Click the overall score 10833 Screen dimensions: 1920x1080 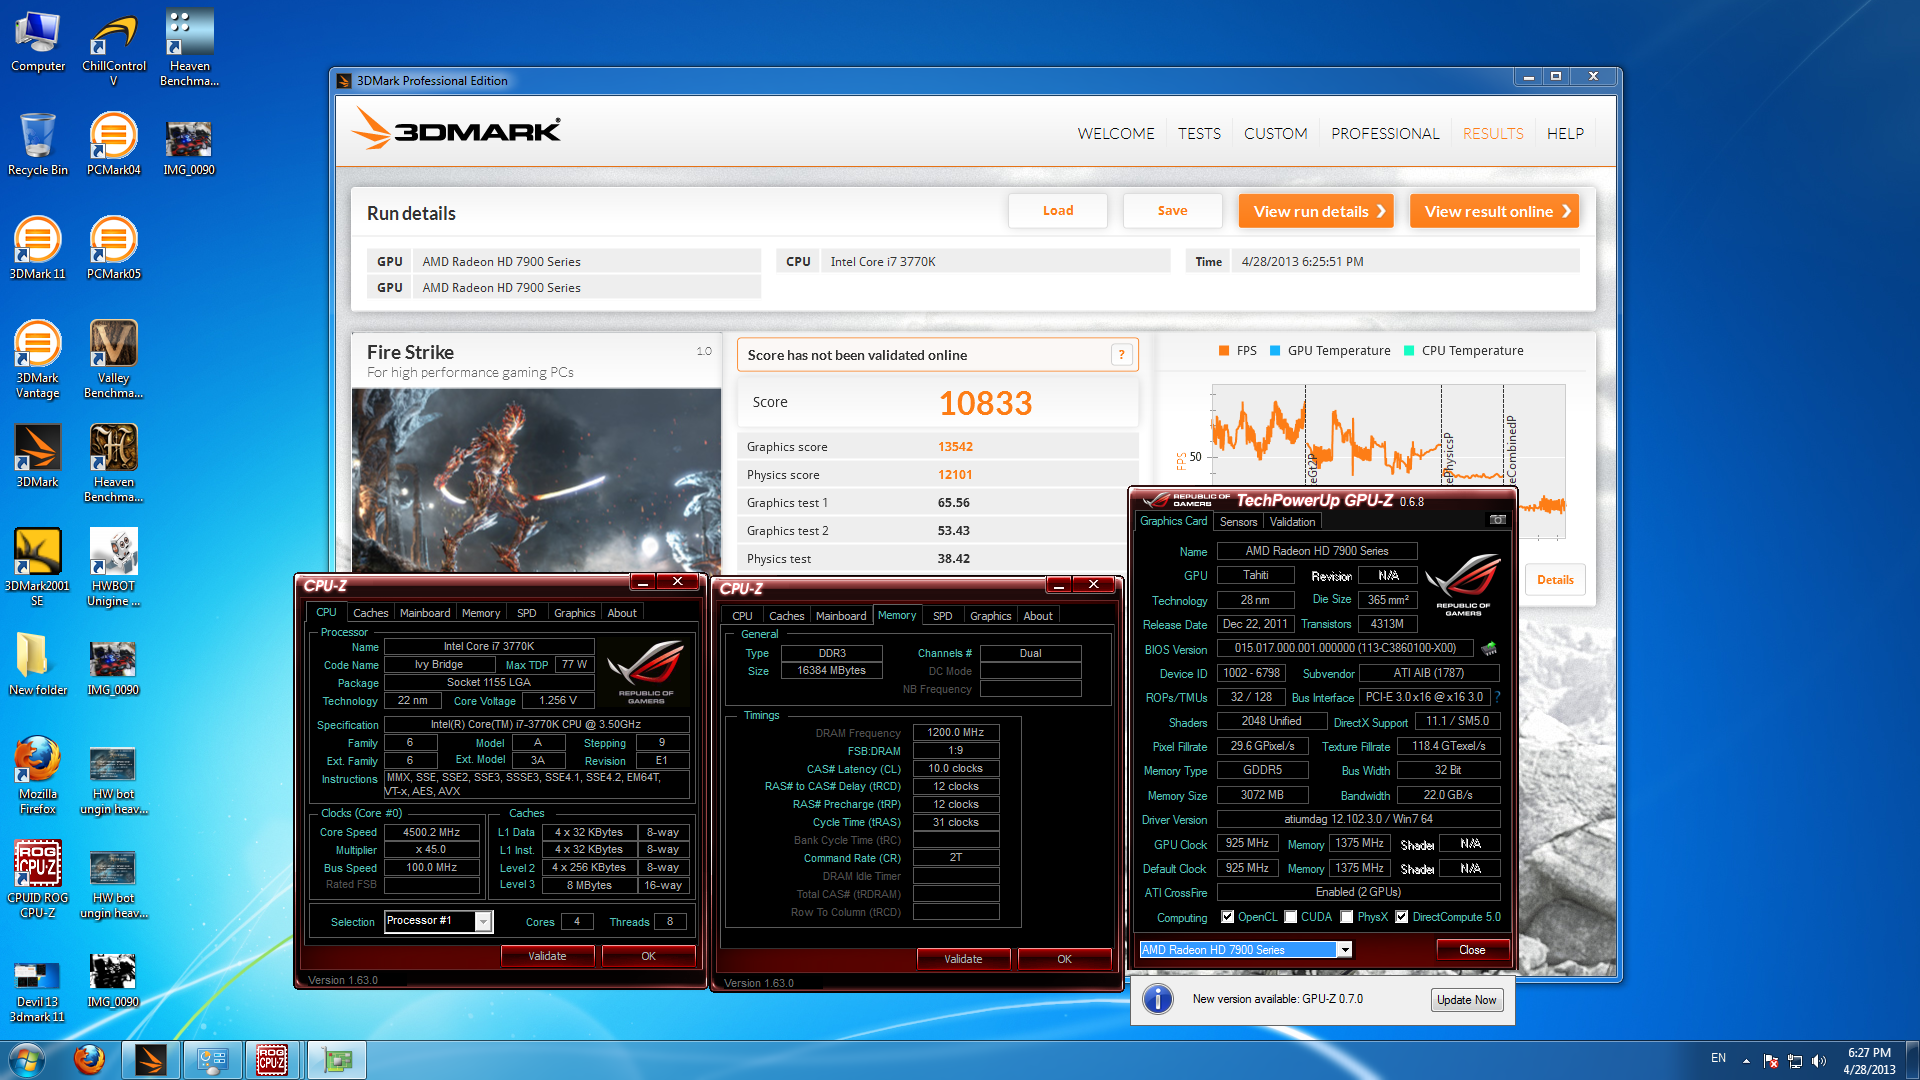985,403
